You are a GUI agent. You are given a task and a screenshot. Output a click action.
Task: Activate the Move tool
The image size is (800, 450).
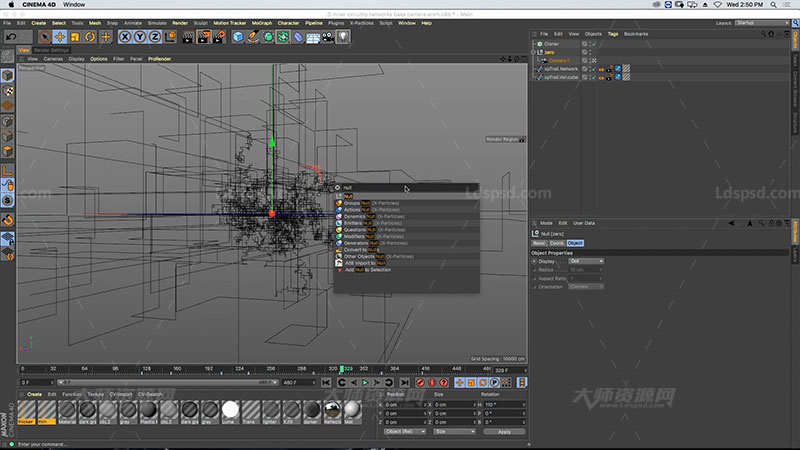point(60,37)
